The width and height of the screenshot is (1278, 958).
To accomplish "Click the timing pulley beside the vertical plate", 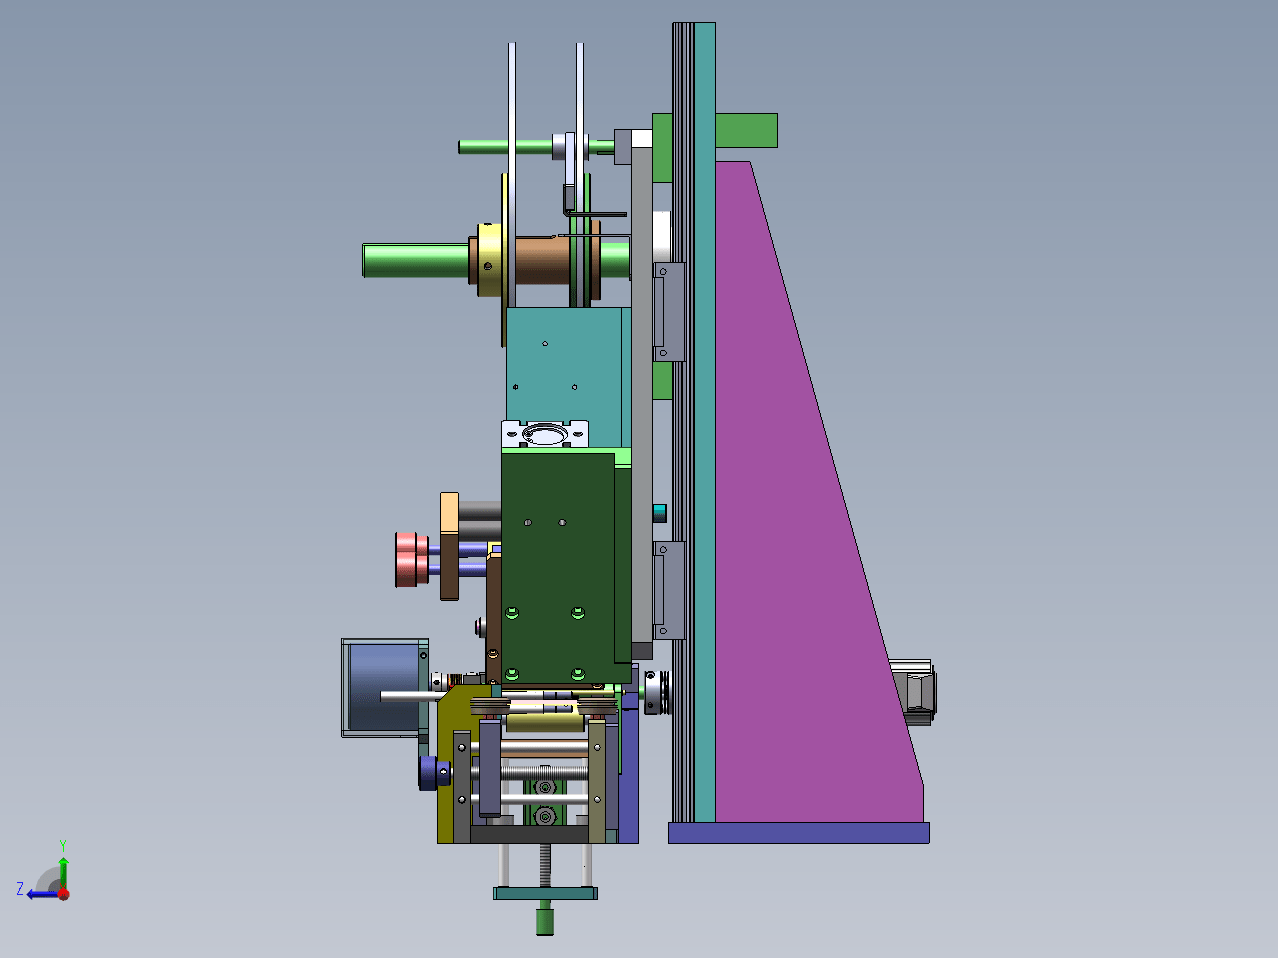I will coord(655,693).
